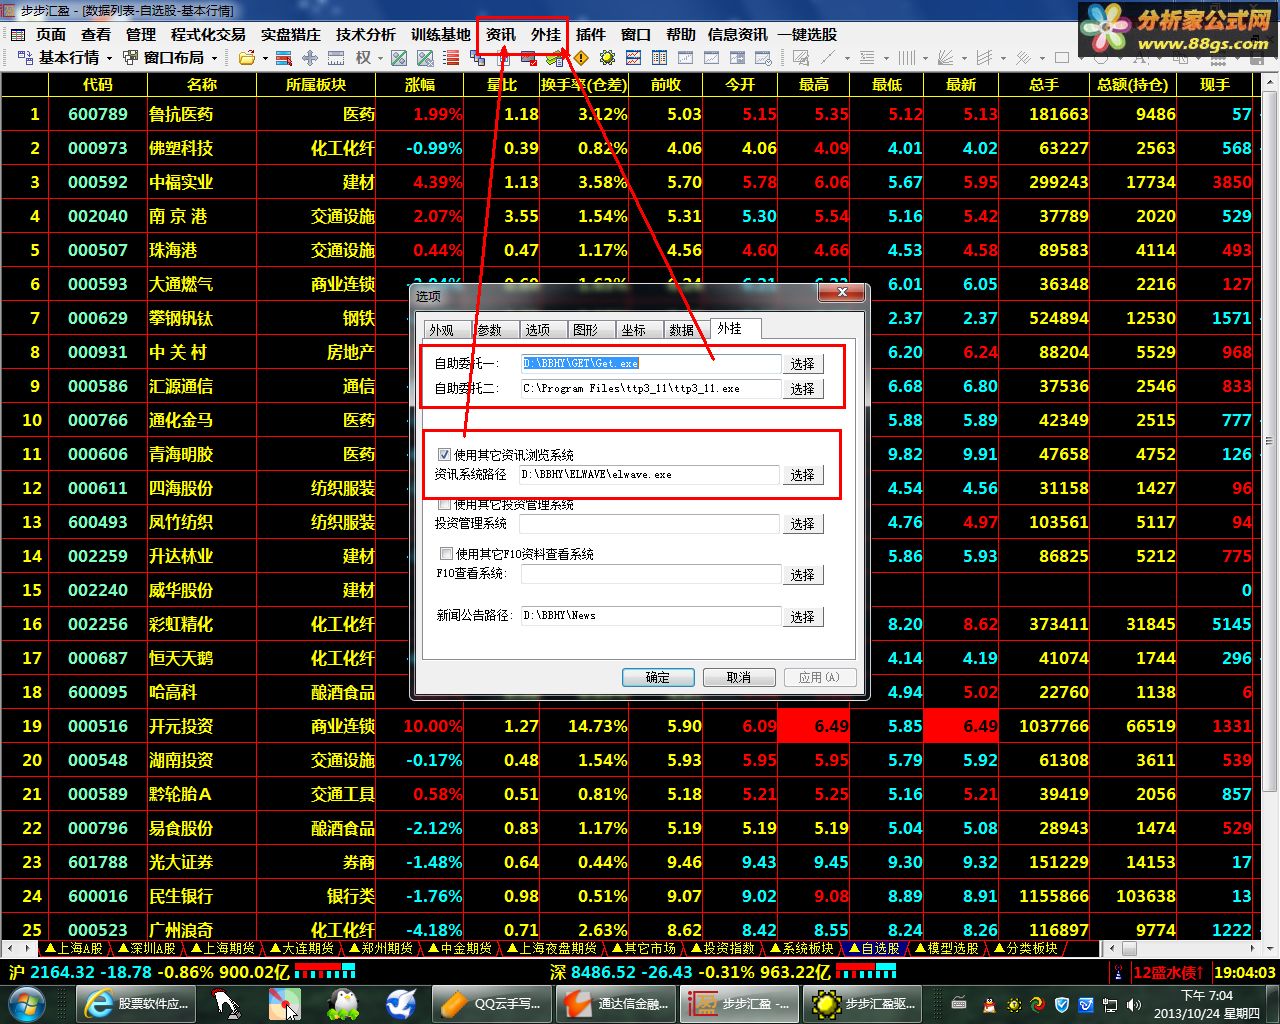Click the trend line drawing tool icon
This screenshot has height=1024, width=1280.
coord(828,58)
